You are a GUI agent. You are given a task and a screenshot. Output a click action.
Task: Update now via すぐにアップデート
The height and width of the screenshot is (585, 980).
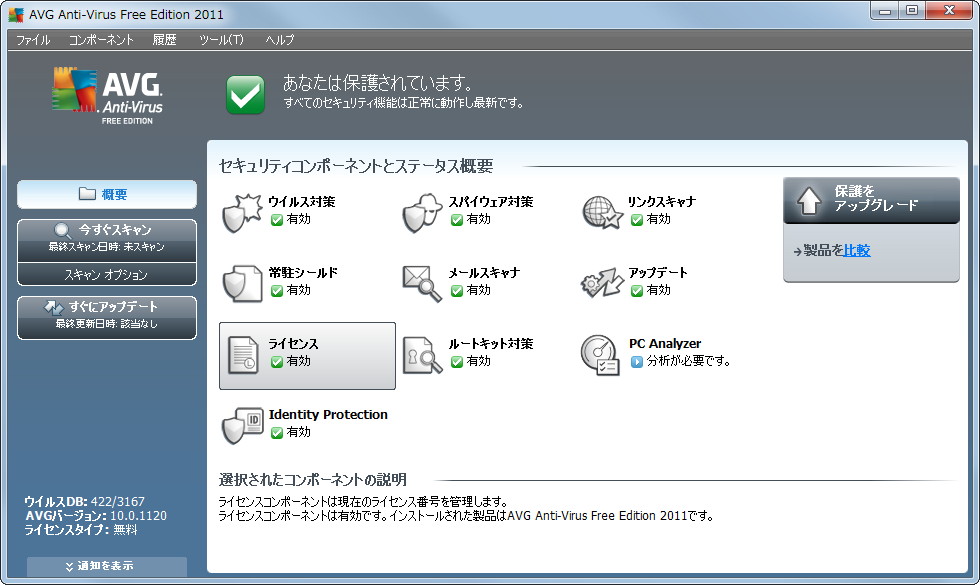pos(106,309)
